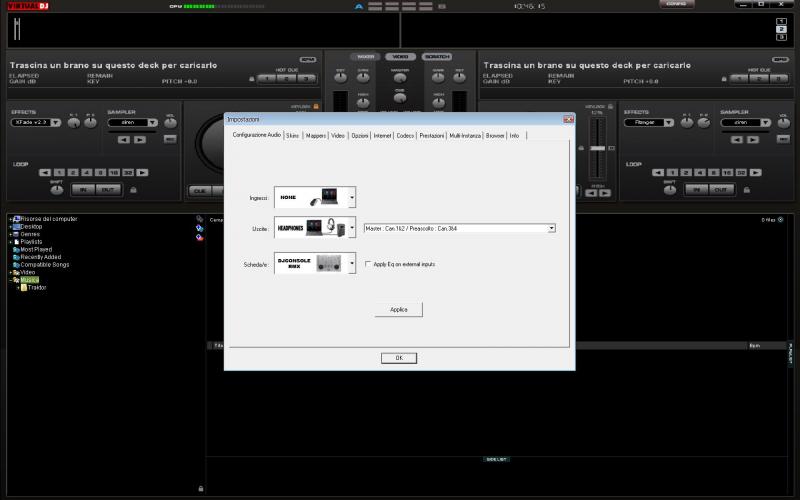Viewport: 800px width, 500px height.
Task: Open the Recently Added list
Action: tap(40, 257)
